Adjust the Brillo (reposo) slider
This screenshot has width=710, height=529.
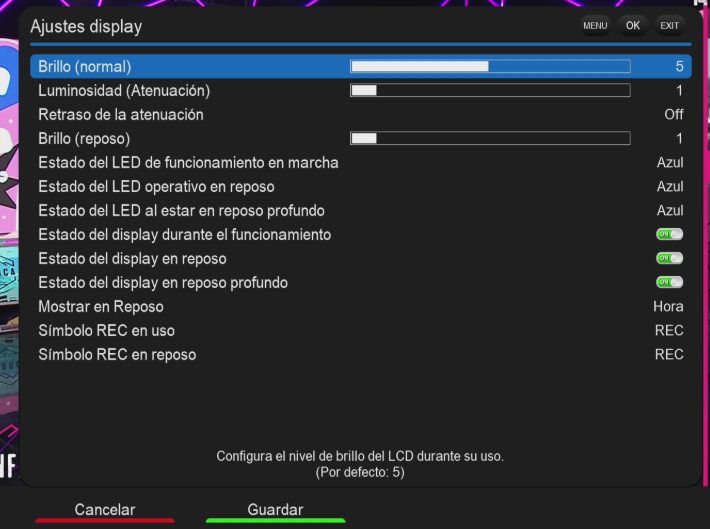pos(490,139)
